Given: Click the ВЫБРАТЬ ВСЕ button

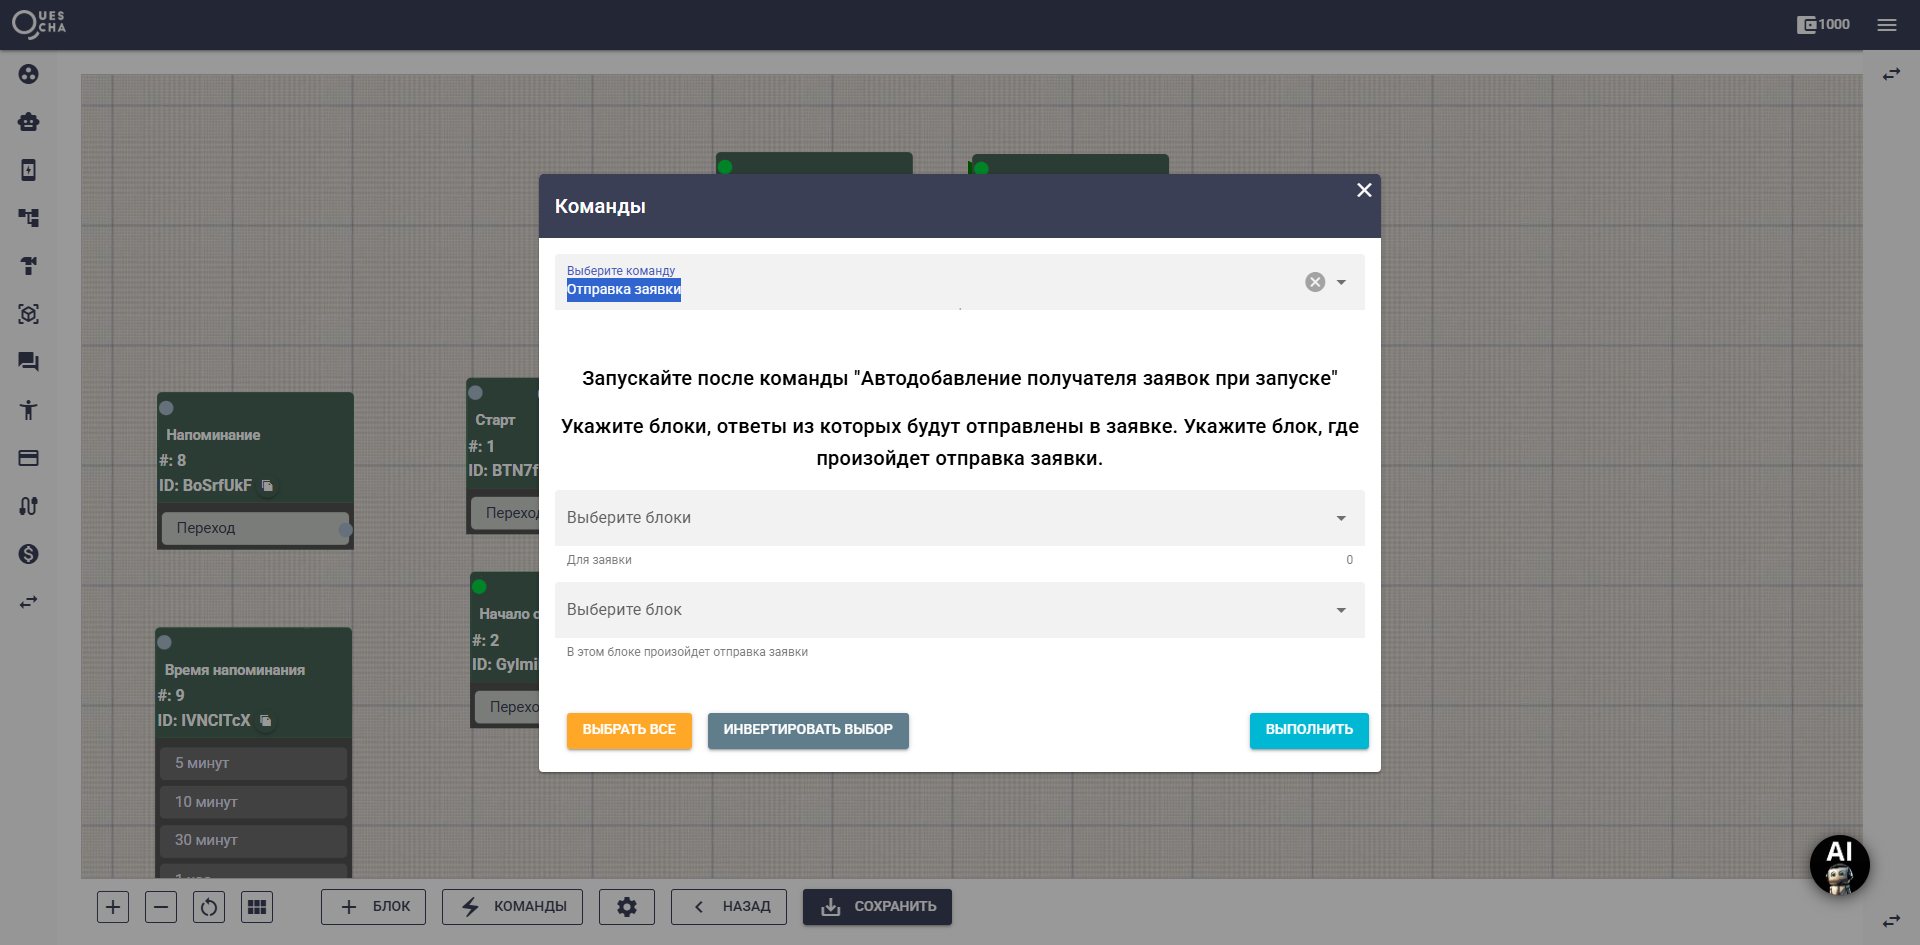Looking at the screenshot, I should coord(628,731).
